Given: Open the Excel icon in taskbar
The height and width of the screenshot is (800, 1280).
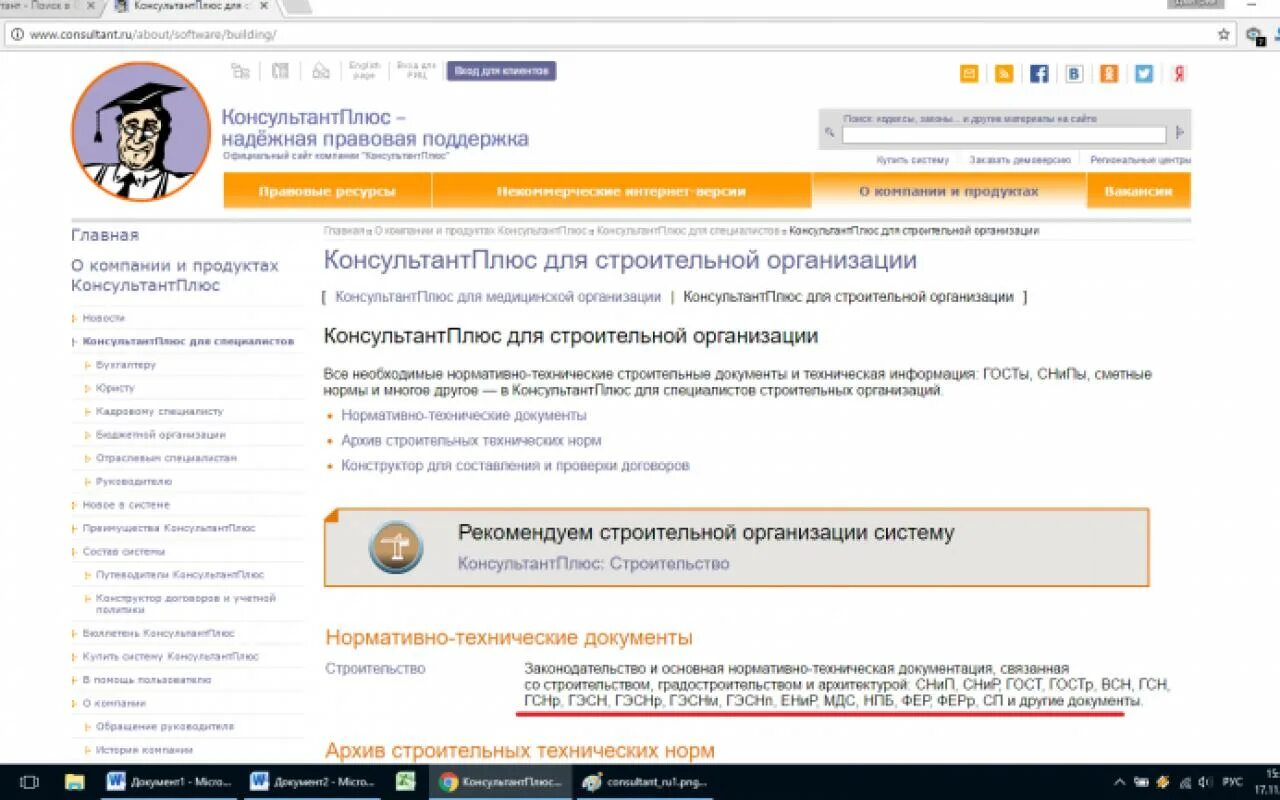Looking at the screenshot, I should (x=405, y=782).
